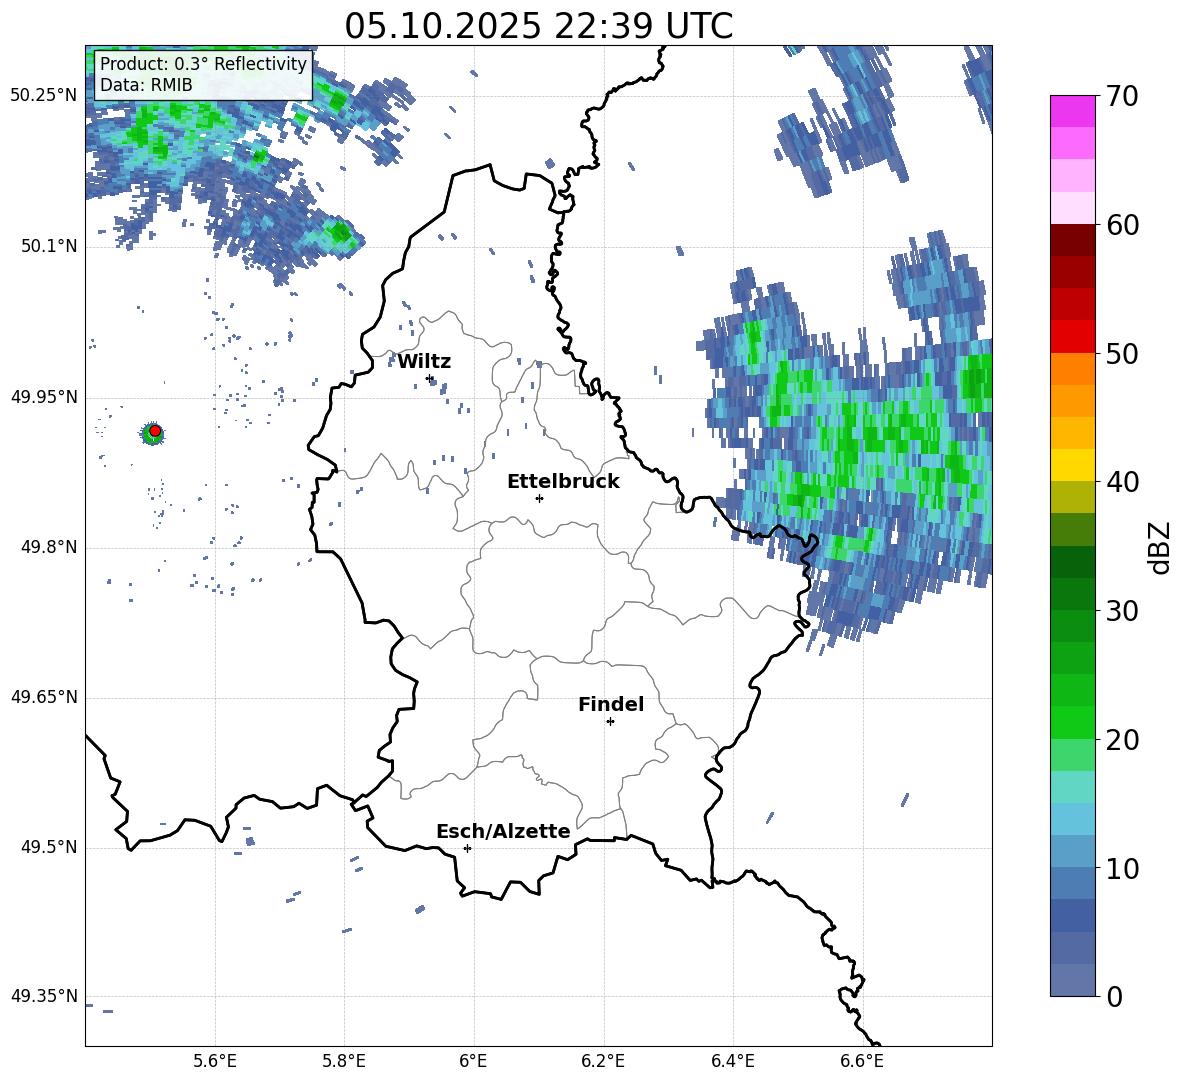The width and height of the screenshot is (1184, 1081).
Task: Pick the orange swatch just below 50 dBZ
Action: tap(1072, 369)
